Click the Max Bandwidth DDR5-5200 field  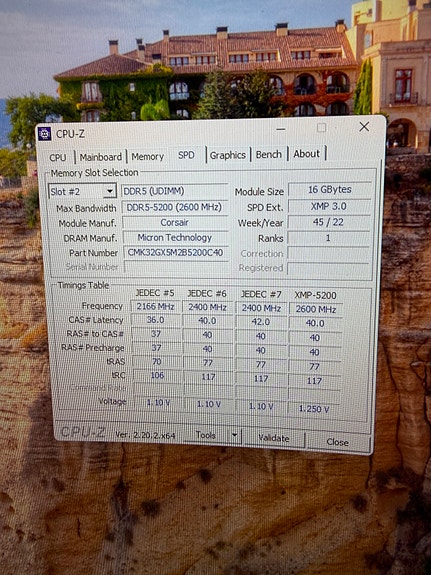click(x=174, y=208)
